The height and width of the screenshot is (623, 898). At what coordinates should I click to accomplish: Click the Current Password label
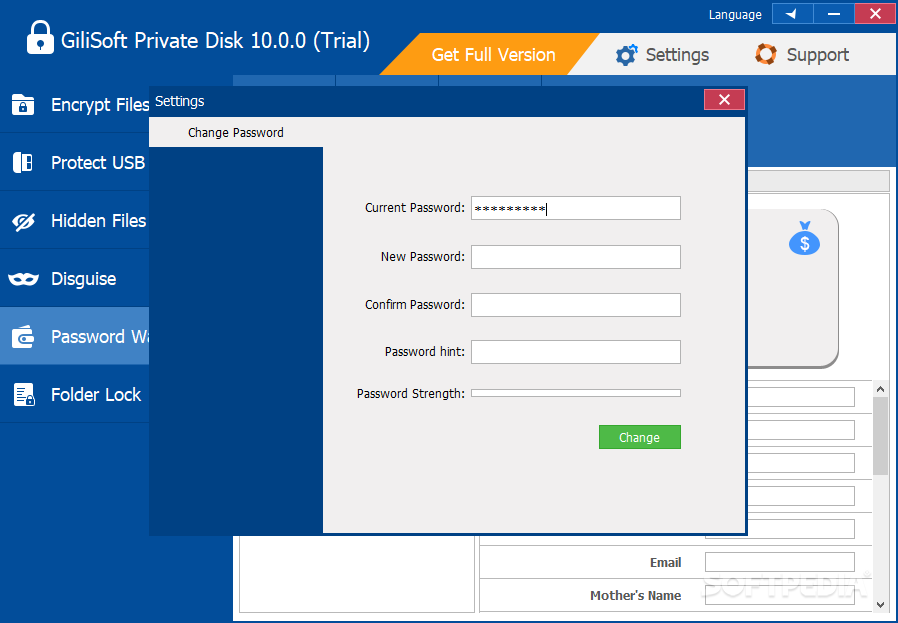pyautogui.click(x=415, y=208)
